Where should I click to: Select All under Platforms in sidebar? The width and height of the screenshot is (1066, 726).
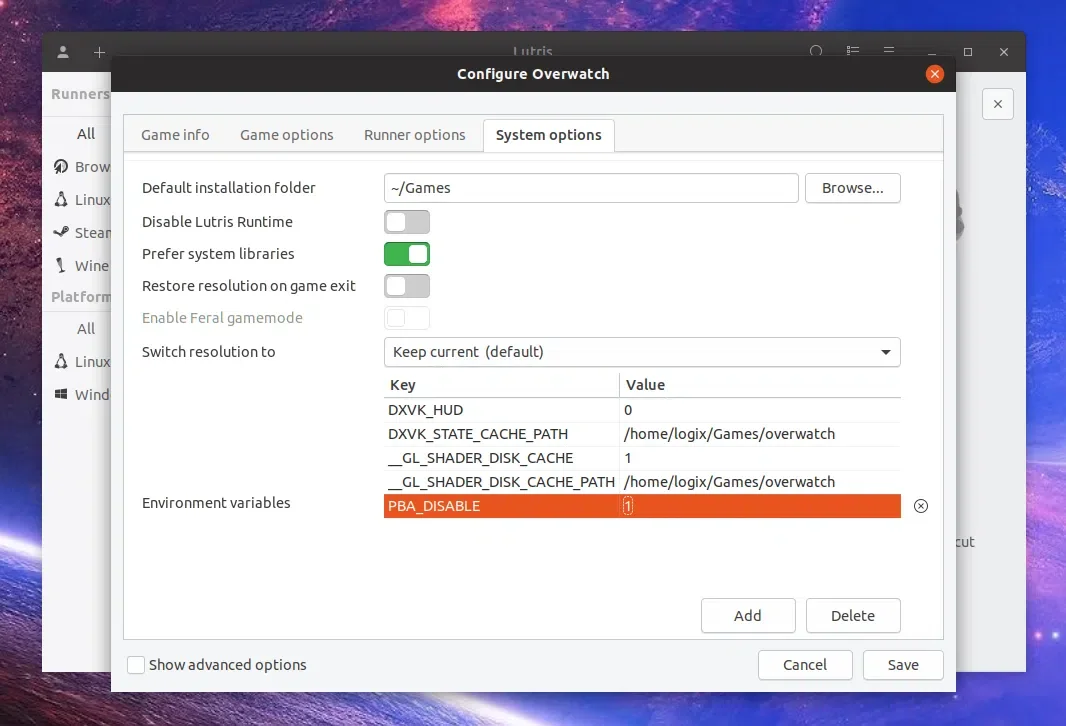pos(86,329)
